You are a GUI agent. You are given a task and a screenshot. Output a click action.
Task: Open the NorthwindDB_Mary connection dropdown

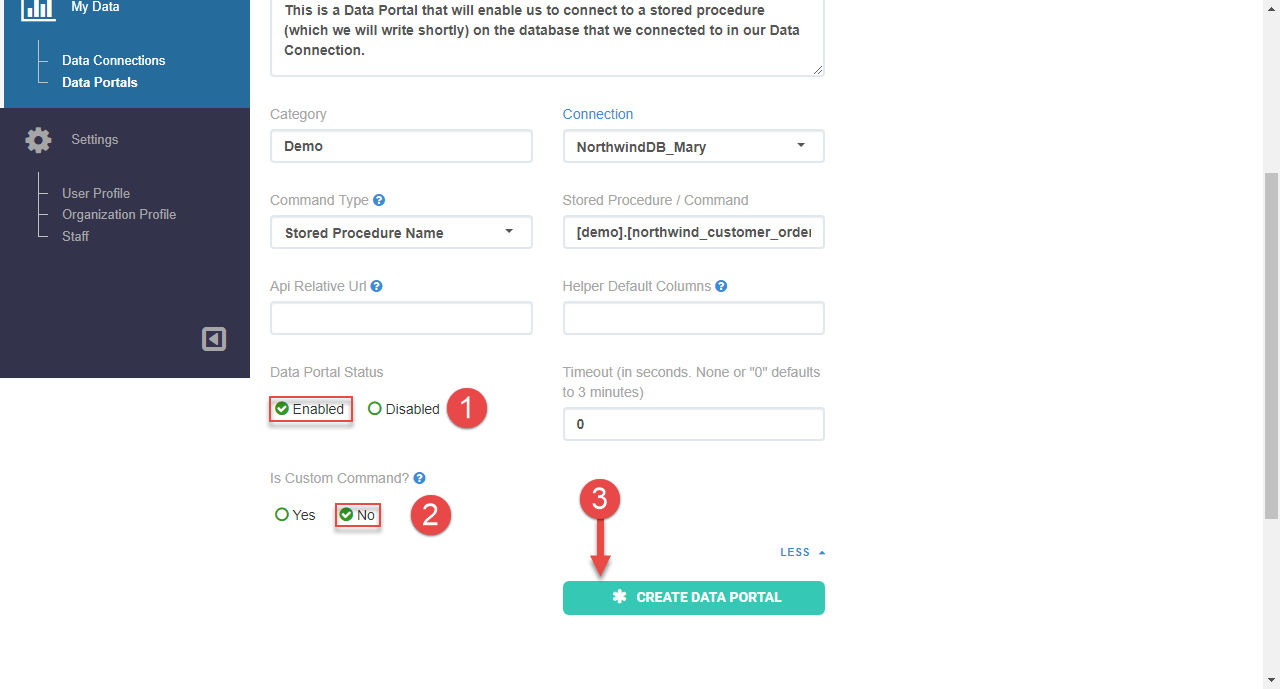pyautogui.click(x=694, y=146)
